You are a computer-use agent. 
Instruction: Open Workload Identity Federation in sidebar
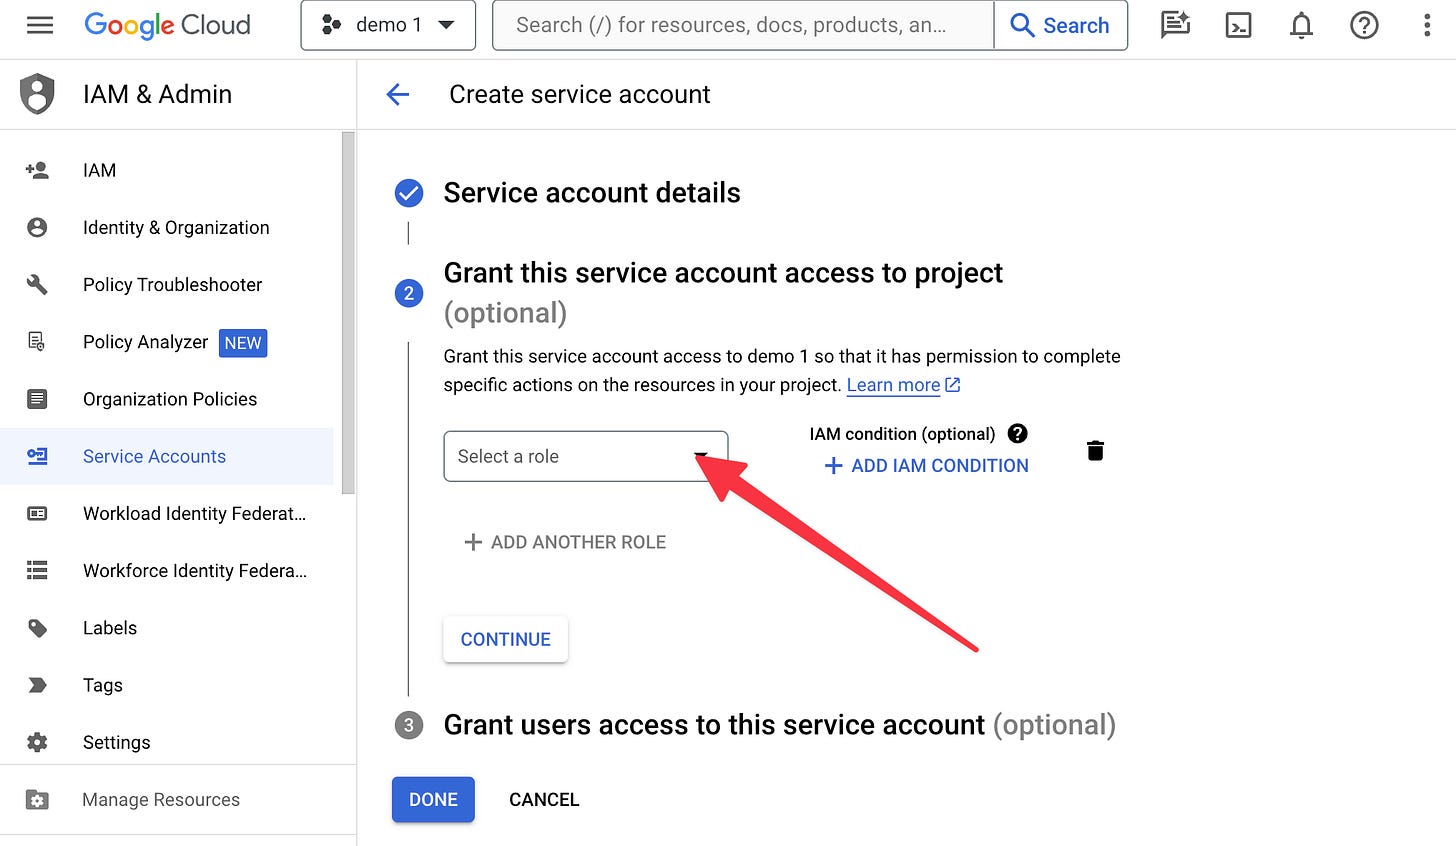point(167,513)
